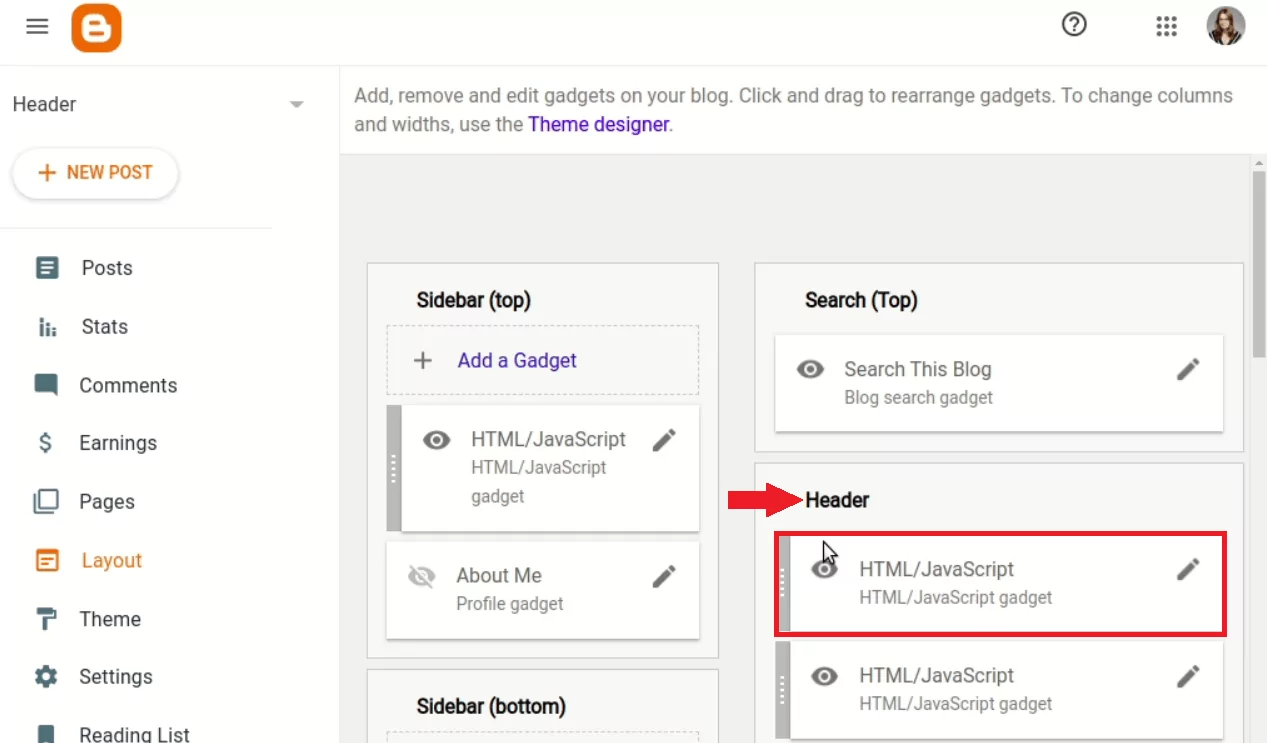Select the Stats sidebar icon
This screenshot has width=1267, height=743.
click(x=46, y=326)
